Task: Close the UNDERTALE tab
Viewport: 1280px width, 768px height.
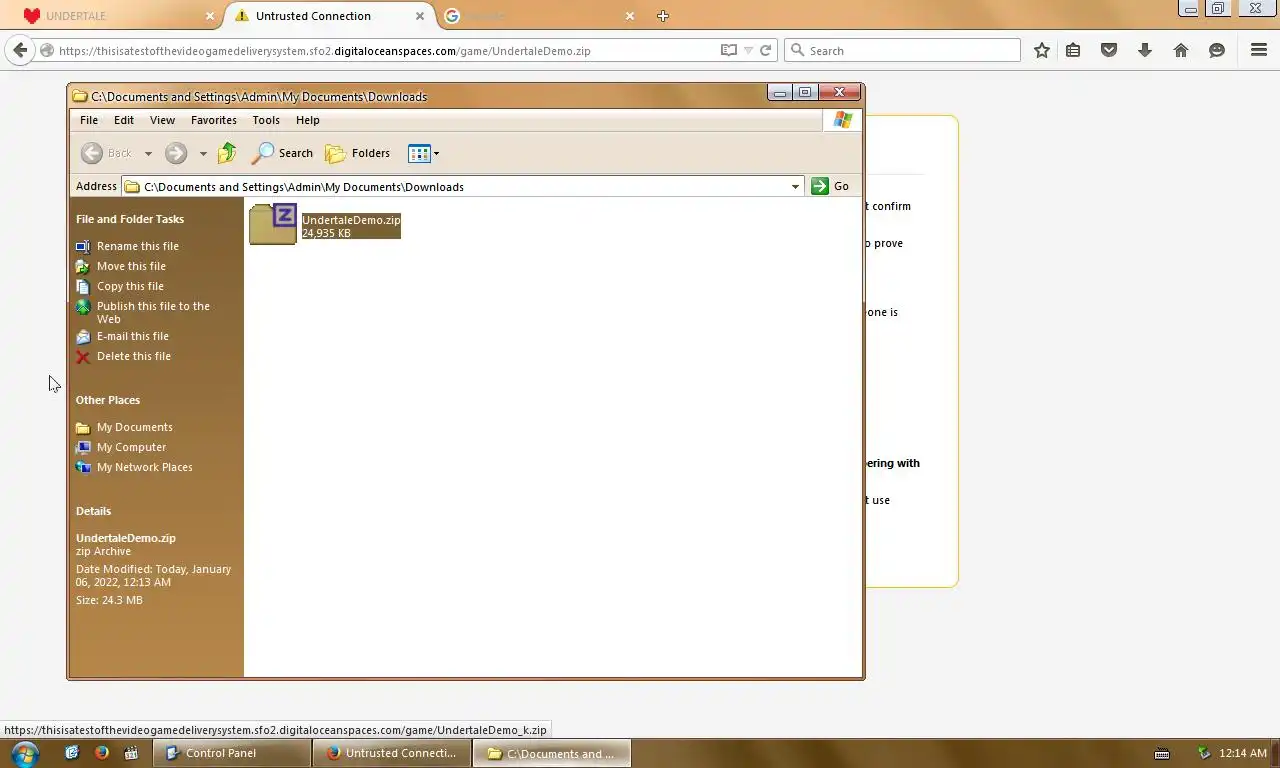Action: (x=210, y=16)
